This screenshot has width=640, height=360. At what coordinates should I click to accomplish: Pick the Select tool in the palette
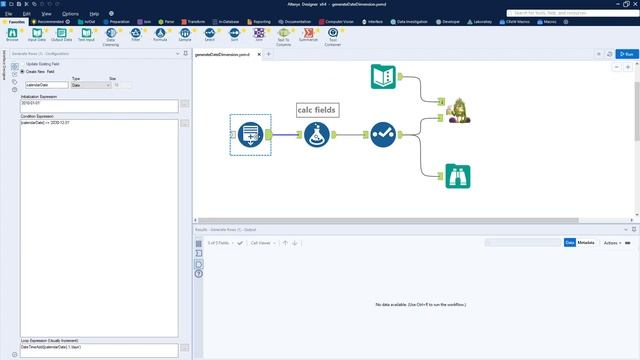[x=209, y=33]
